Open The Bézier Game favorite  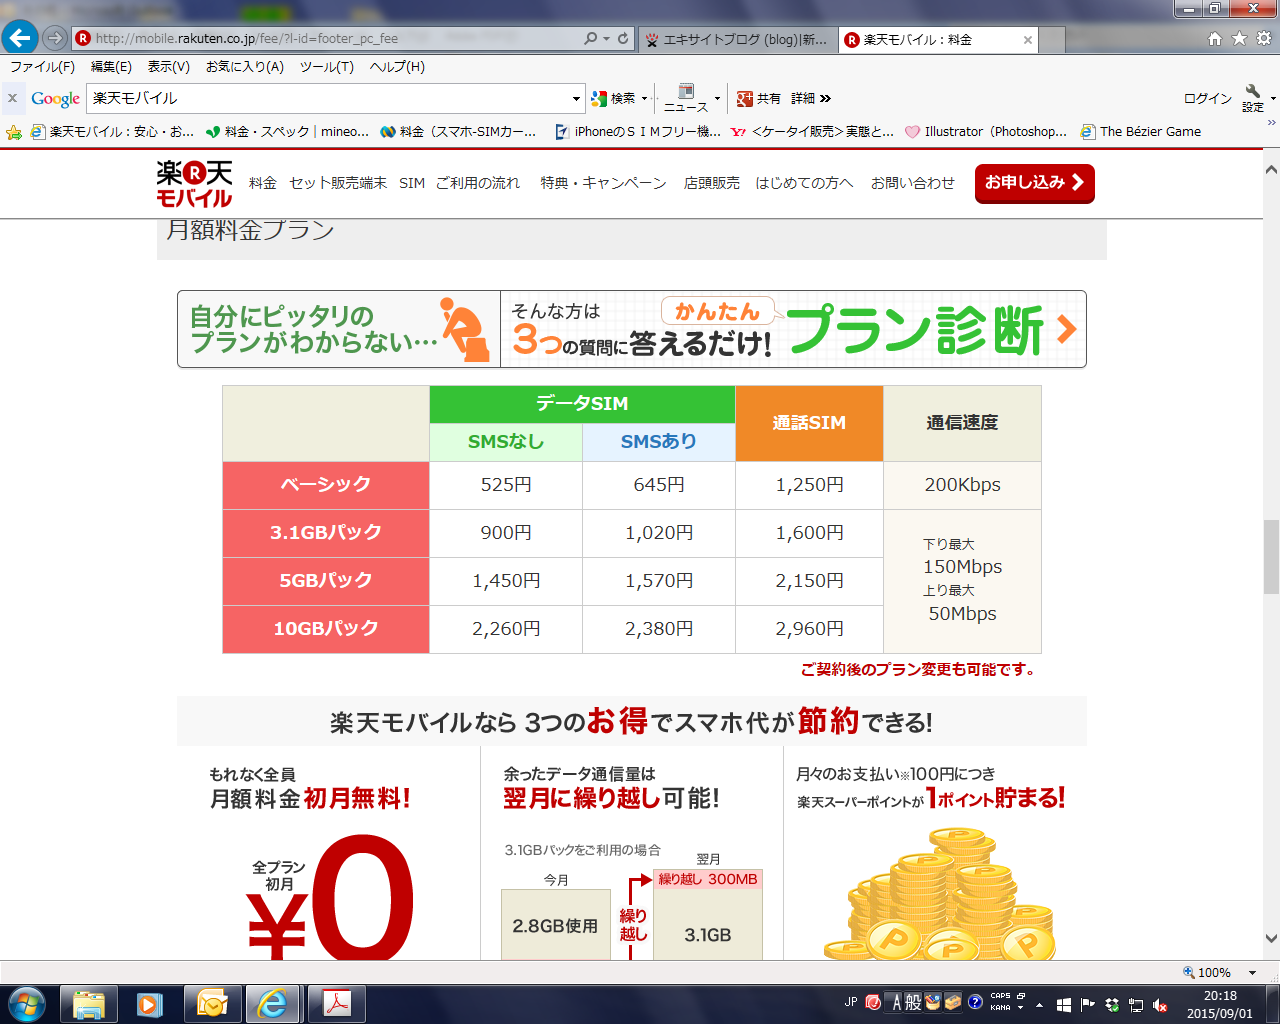(1141, 132)
